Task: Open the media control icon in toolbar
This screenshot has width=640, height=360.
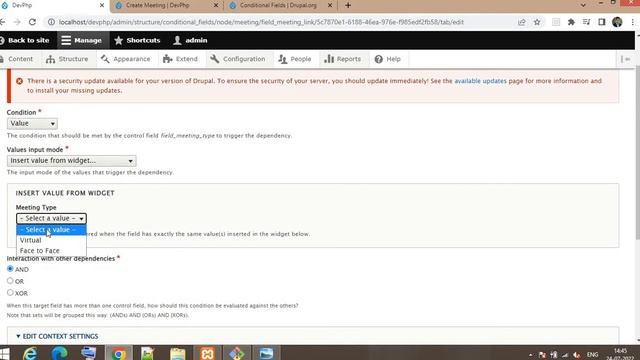Action: tap(586, 22)
